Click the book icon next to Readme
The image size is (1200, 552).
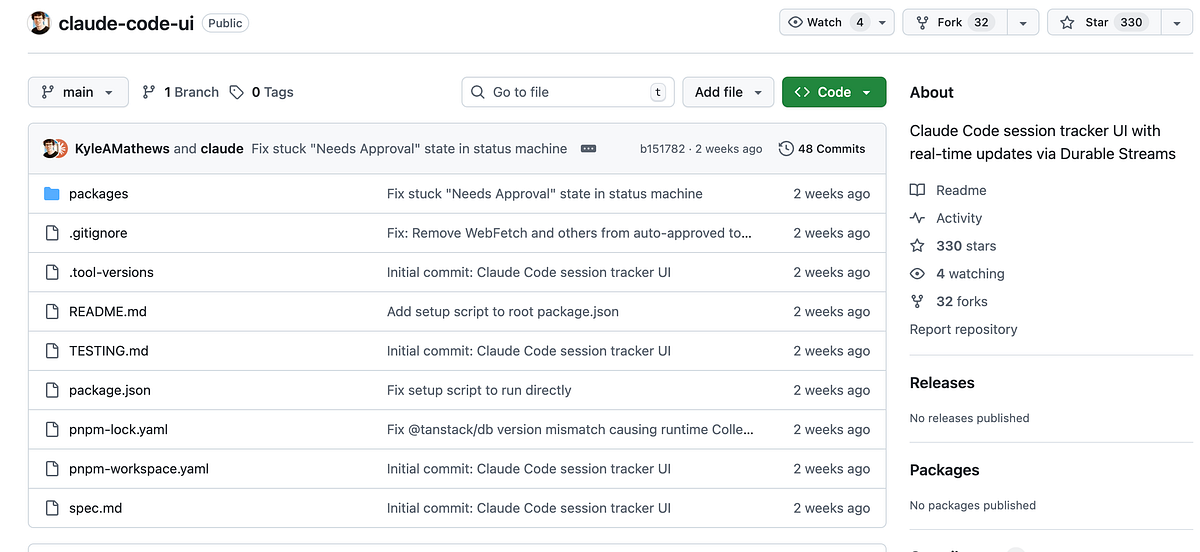pos(917,190)
